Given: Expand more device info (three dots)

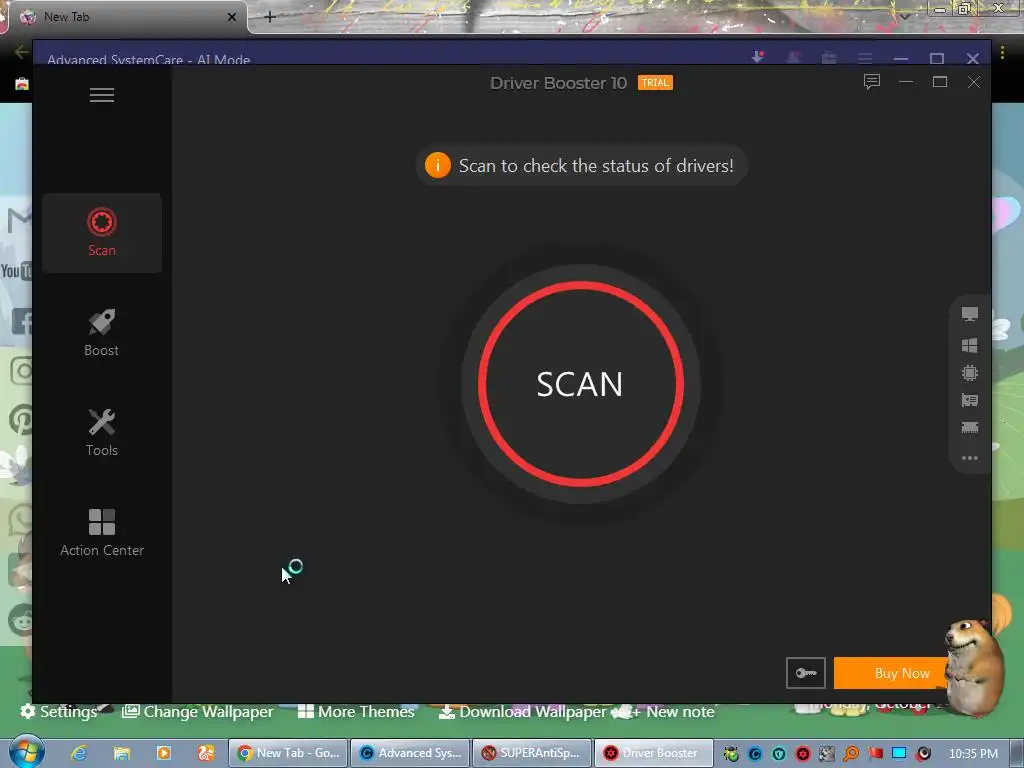Looking at the screenshot, I should tap(970, 458).
